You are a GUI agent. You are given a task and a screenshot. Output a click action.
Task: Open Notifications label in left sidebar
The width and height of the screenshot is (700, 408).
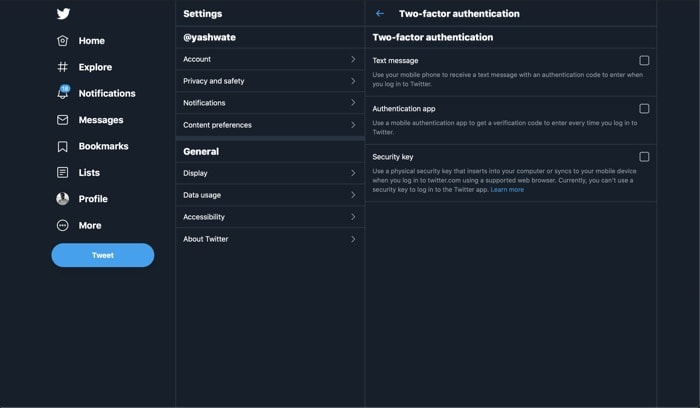click(x=107, y=93)
